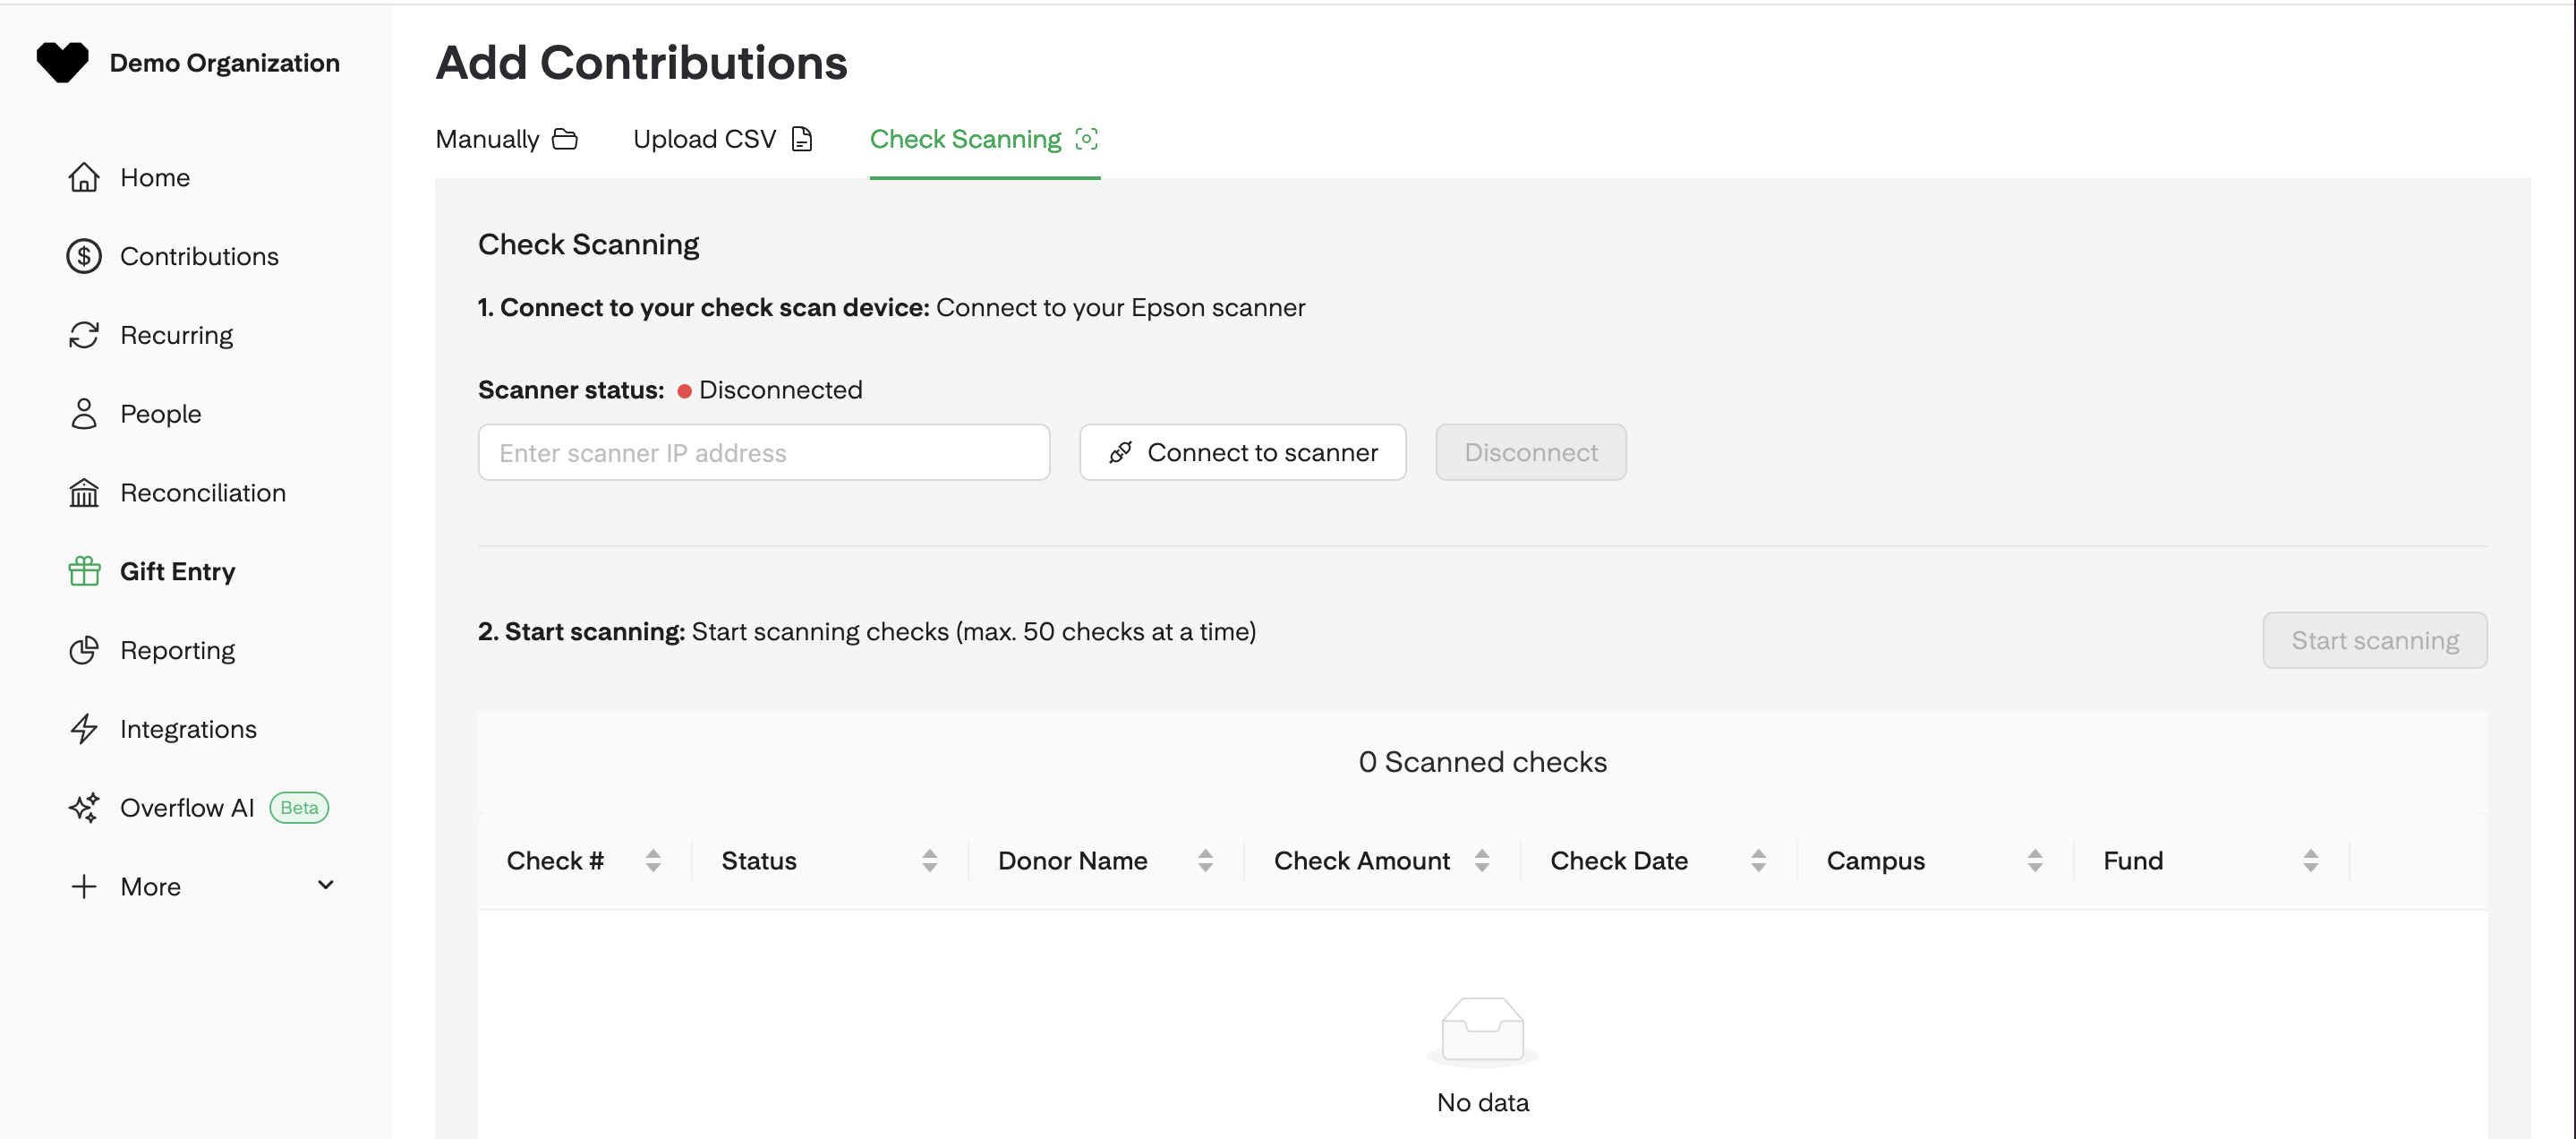Sort the Check Amount column
This screenshot has height=1139, width=2576.
1481,860
